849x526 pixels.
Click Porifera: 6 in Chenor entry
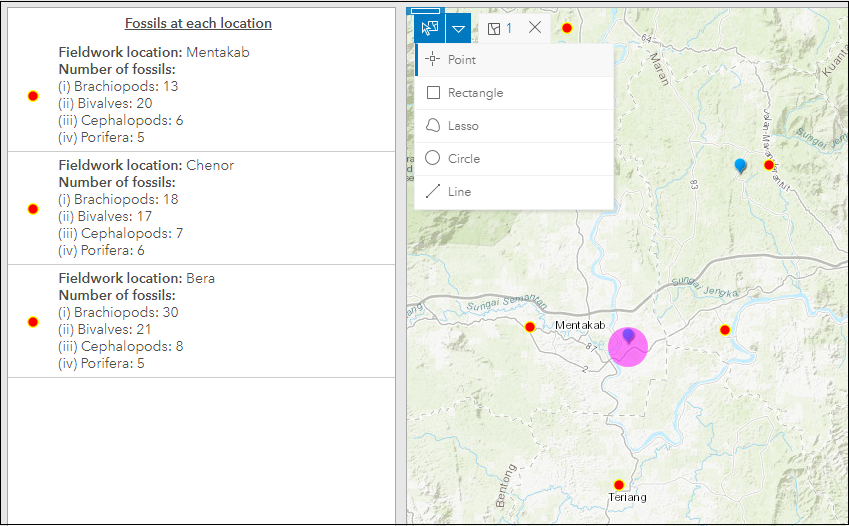tap(101, 250)
